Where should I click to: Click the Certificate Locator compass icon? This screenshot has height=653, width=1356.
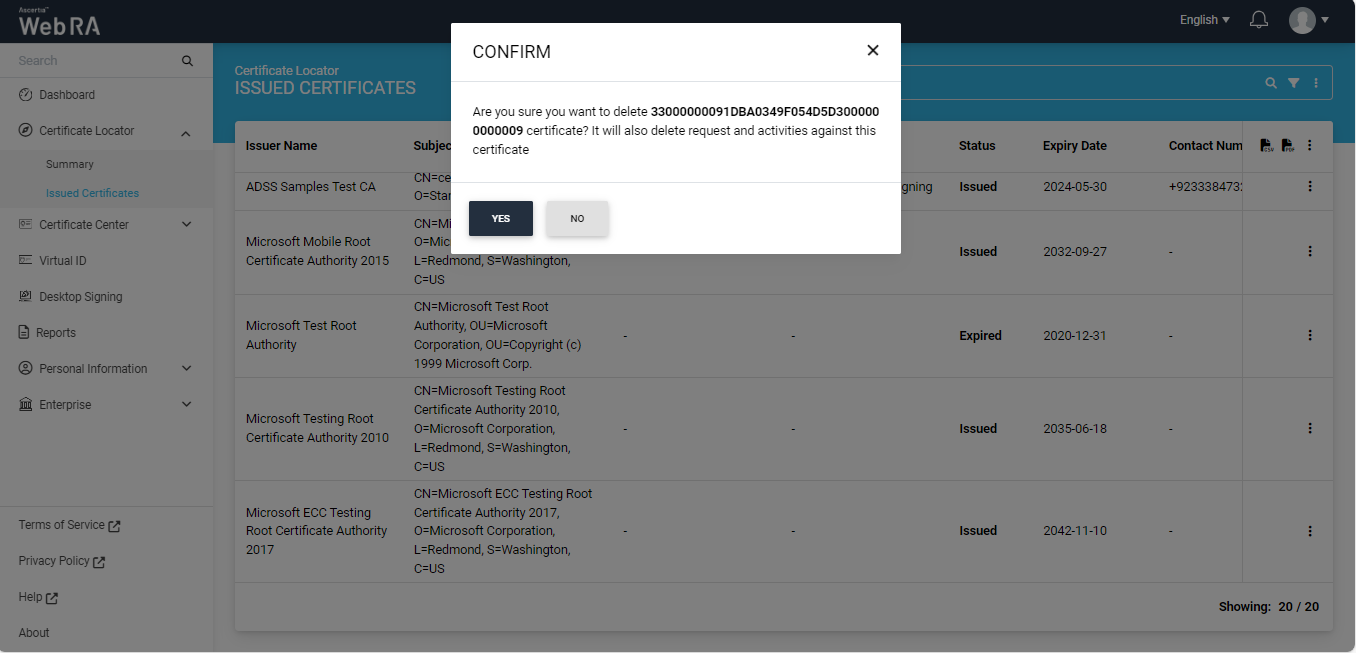point(26,131)
